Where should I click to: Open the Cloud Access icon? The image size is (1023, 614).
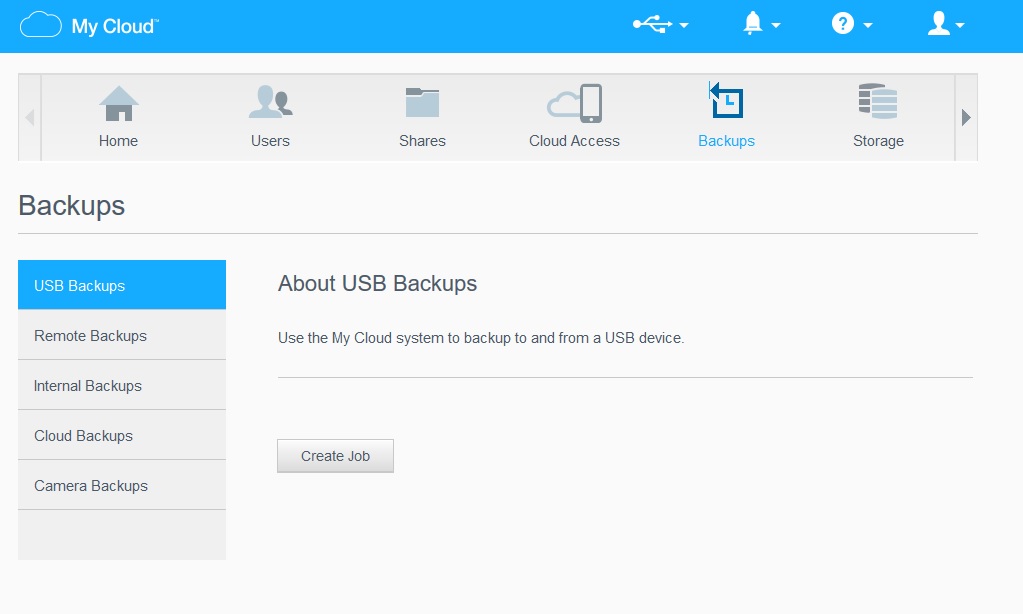pyautogui.click(x=574, y=103)
